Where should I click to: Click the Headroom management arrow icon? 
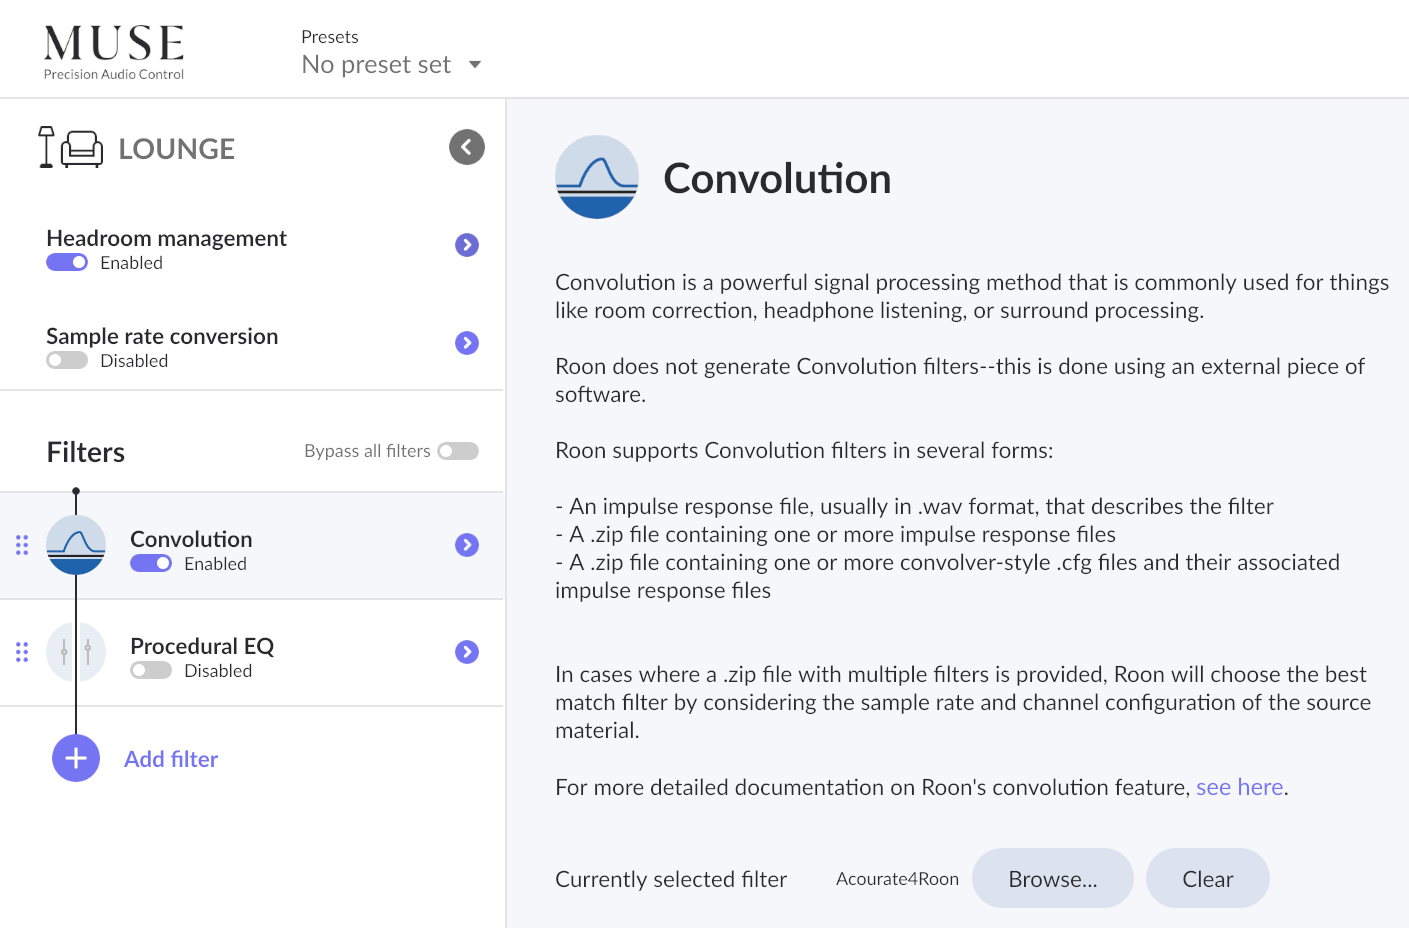tap(466, 244)
